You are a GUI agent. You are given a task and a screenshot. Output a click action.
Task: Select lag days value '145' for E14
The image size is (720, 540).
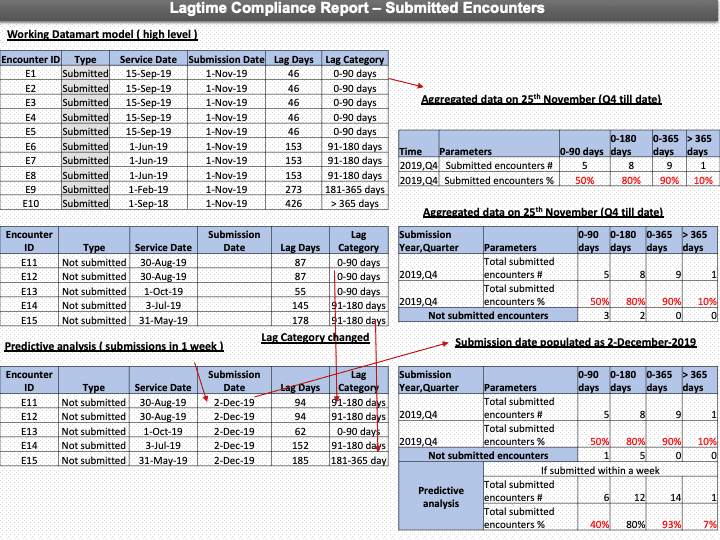coord(300,305)
